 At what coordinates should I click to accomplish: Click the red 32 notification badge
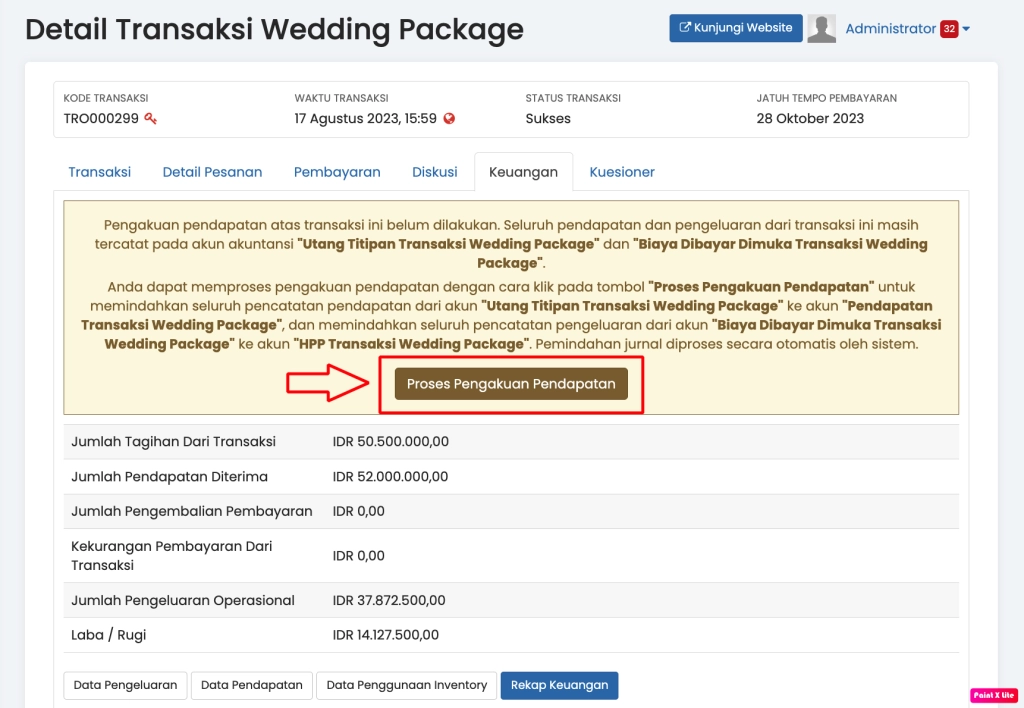[949, 29]
